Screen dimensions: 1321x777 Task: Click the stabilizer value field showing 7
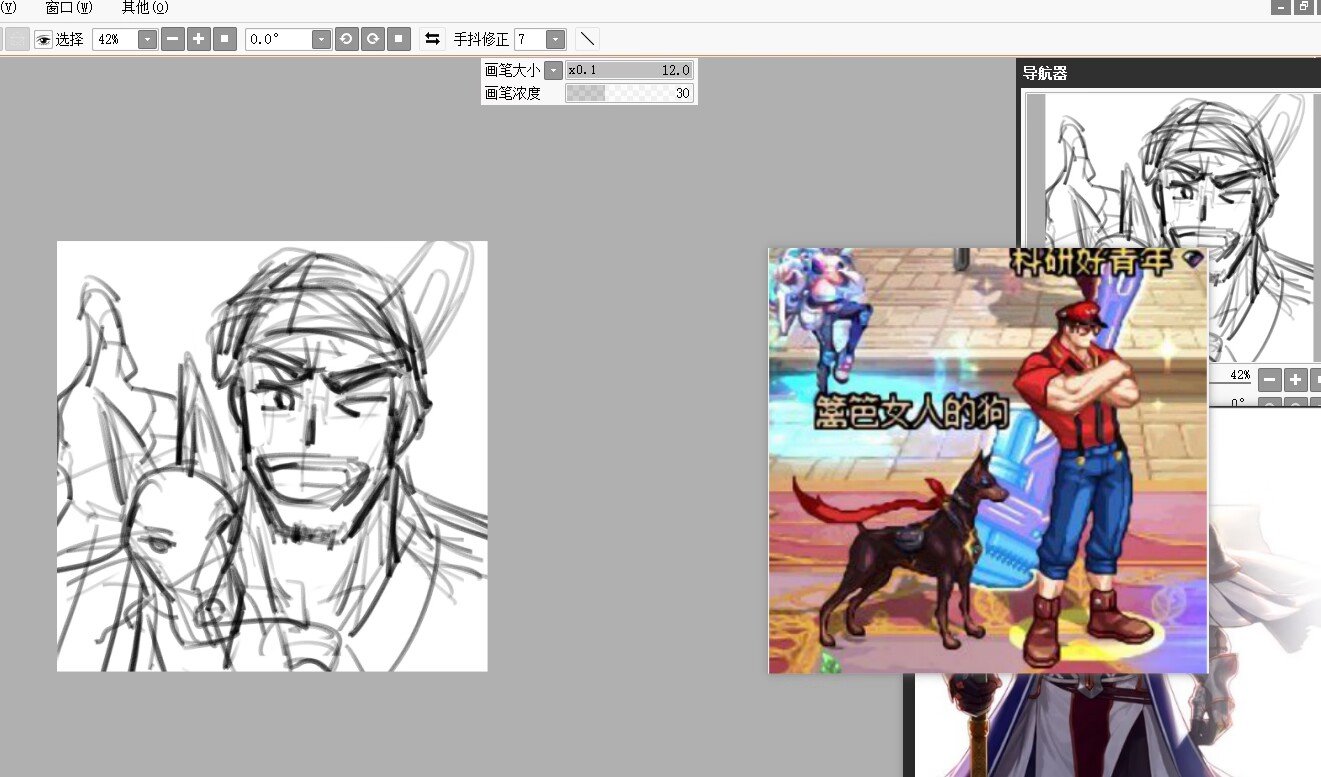tap(529, 39)
